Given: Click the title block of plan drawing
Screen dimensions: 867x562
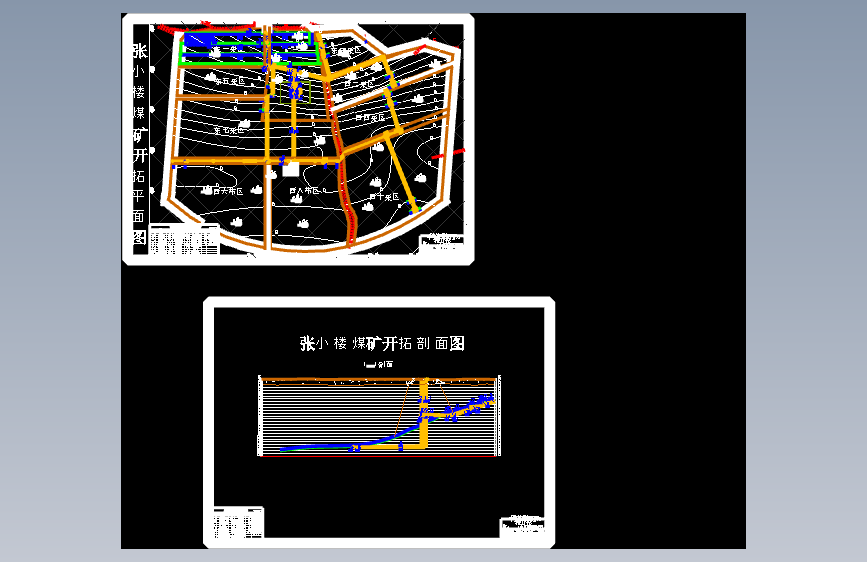Looking at the screenshot, I should [441, 242].
